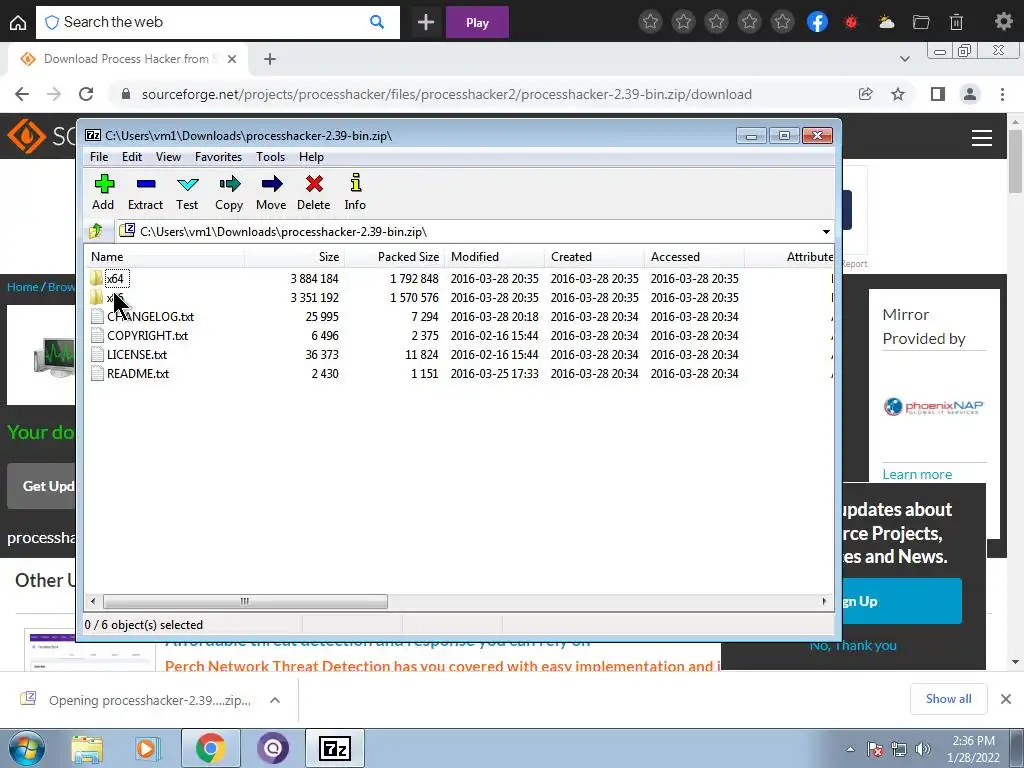1024x768 pixels.
Task: Reload the SourceForge page
Action: (x=86, y=94)
